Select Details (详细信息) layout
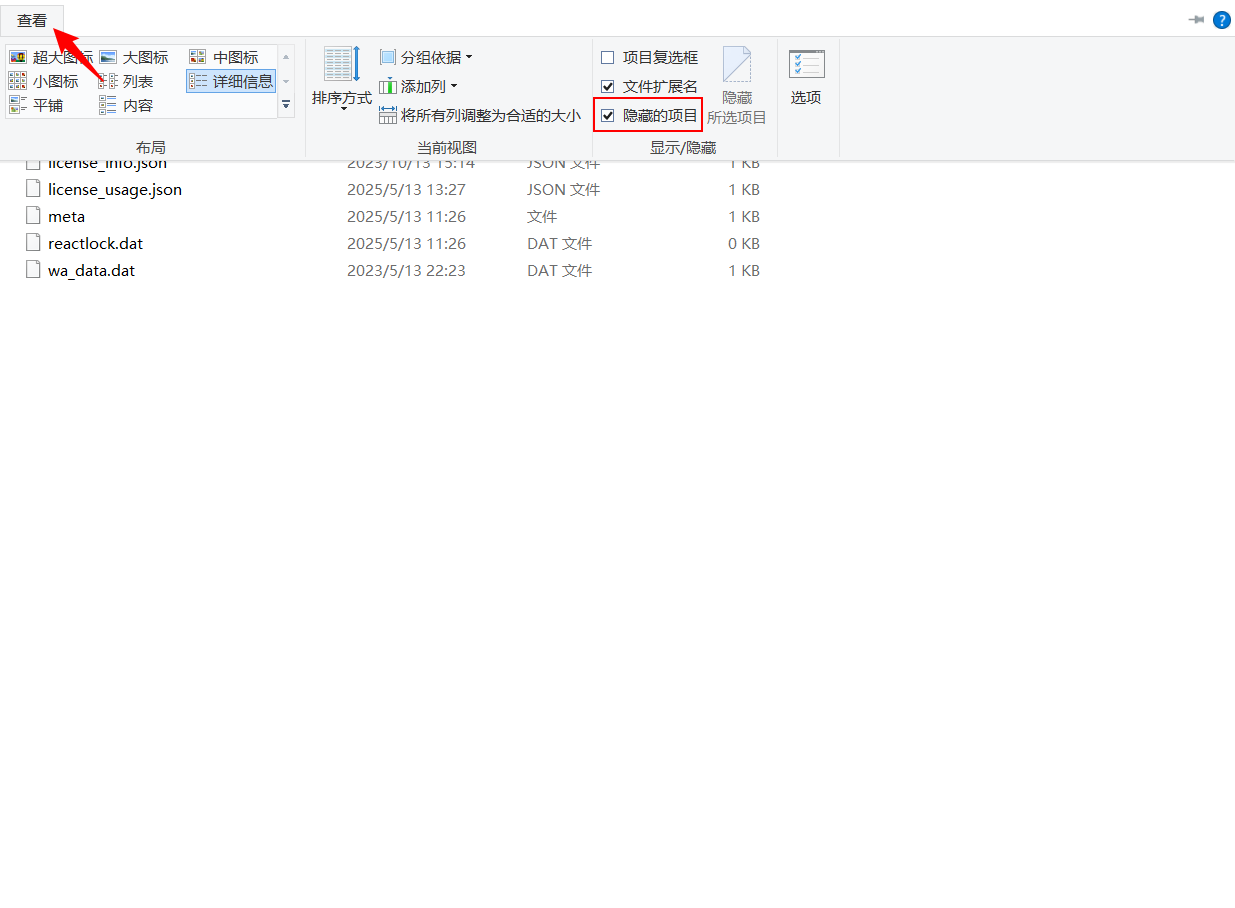Viewport: 1235px width, 908px height. 231,81
